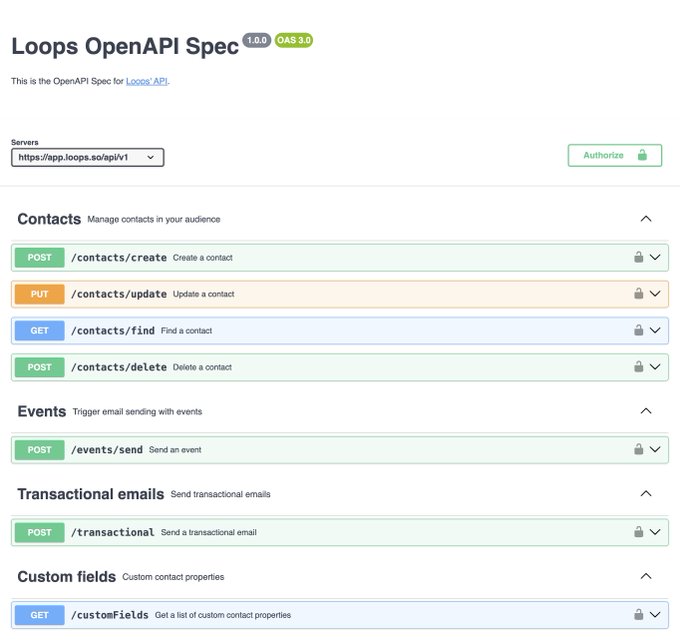This screenshot has width=680, height=644.
Task: Click the OAS 3.0 badge
Action: (x=294, y=40)
